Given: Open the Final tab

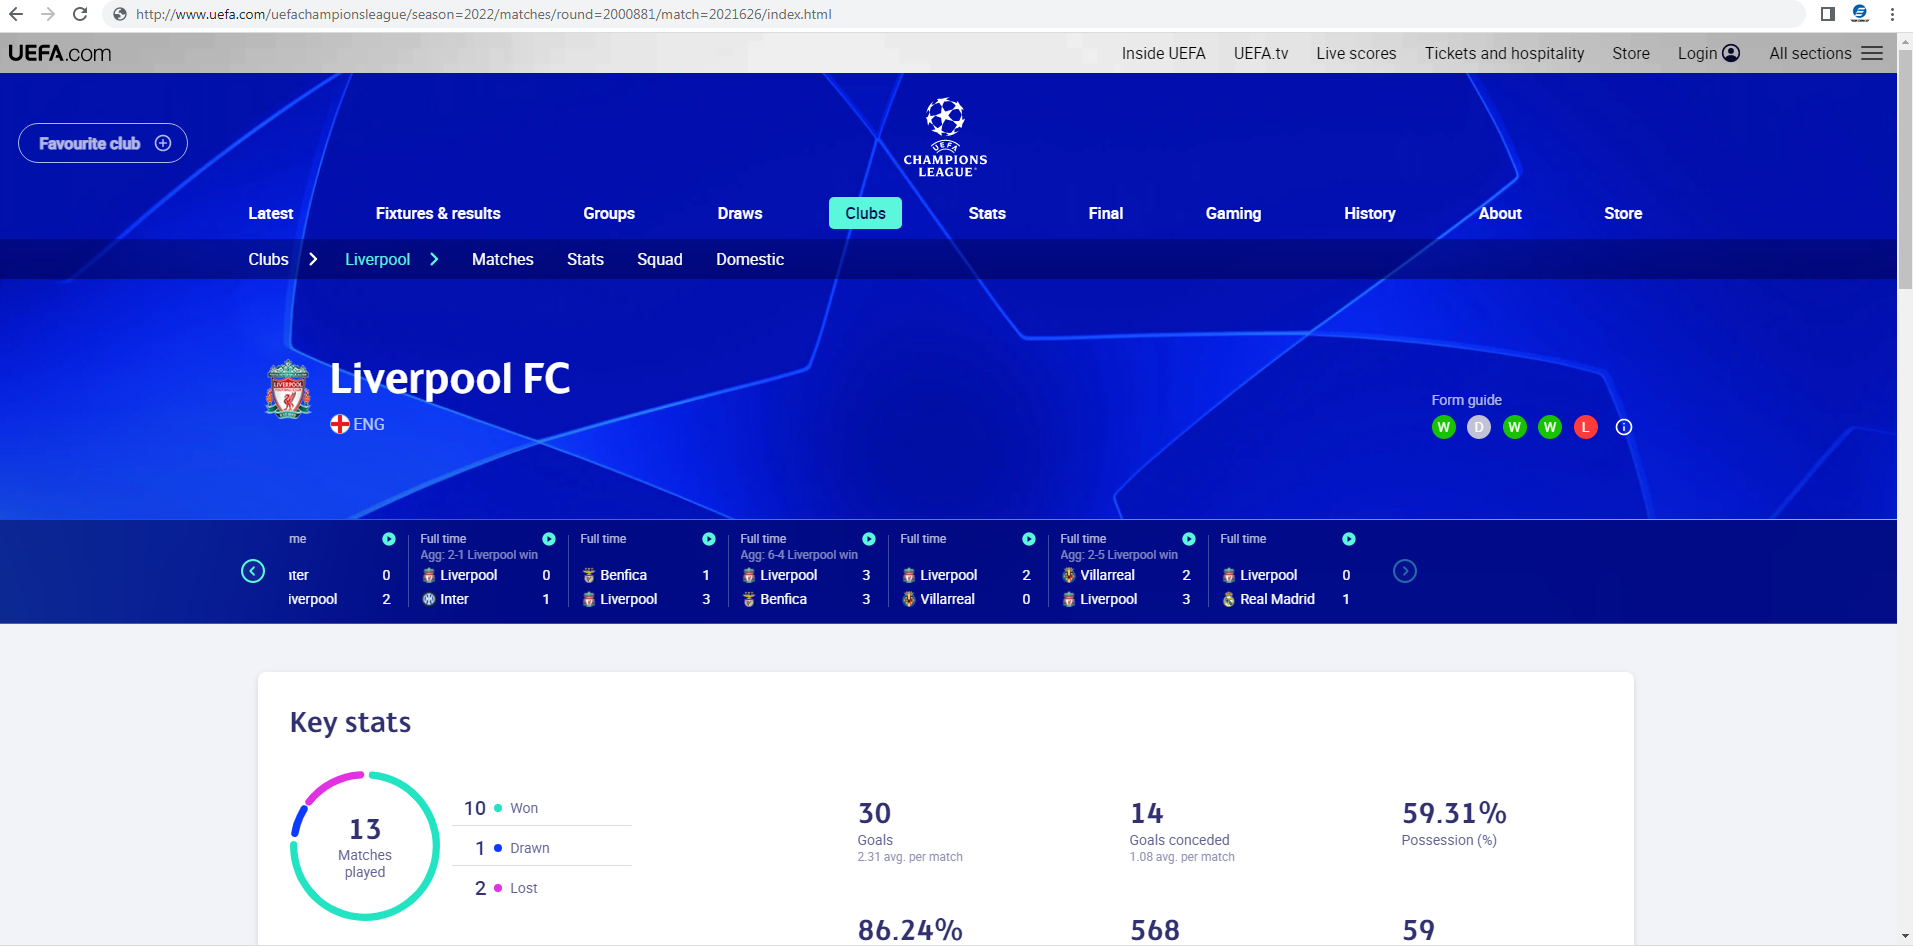Looking at the screenshot, I should point(1106,213).
